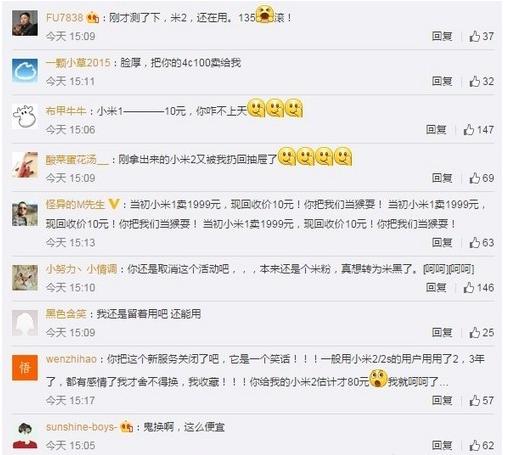Open cat avatar of 小努力、小情调

(25, 278)
